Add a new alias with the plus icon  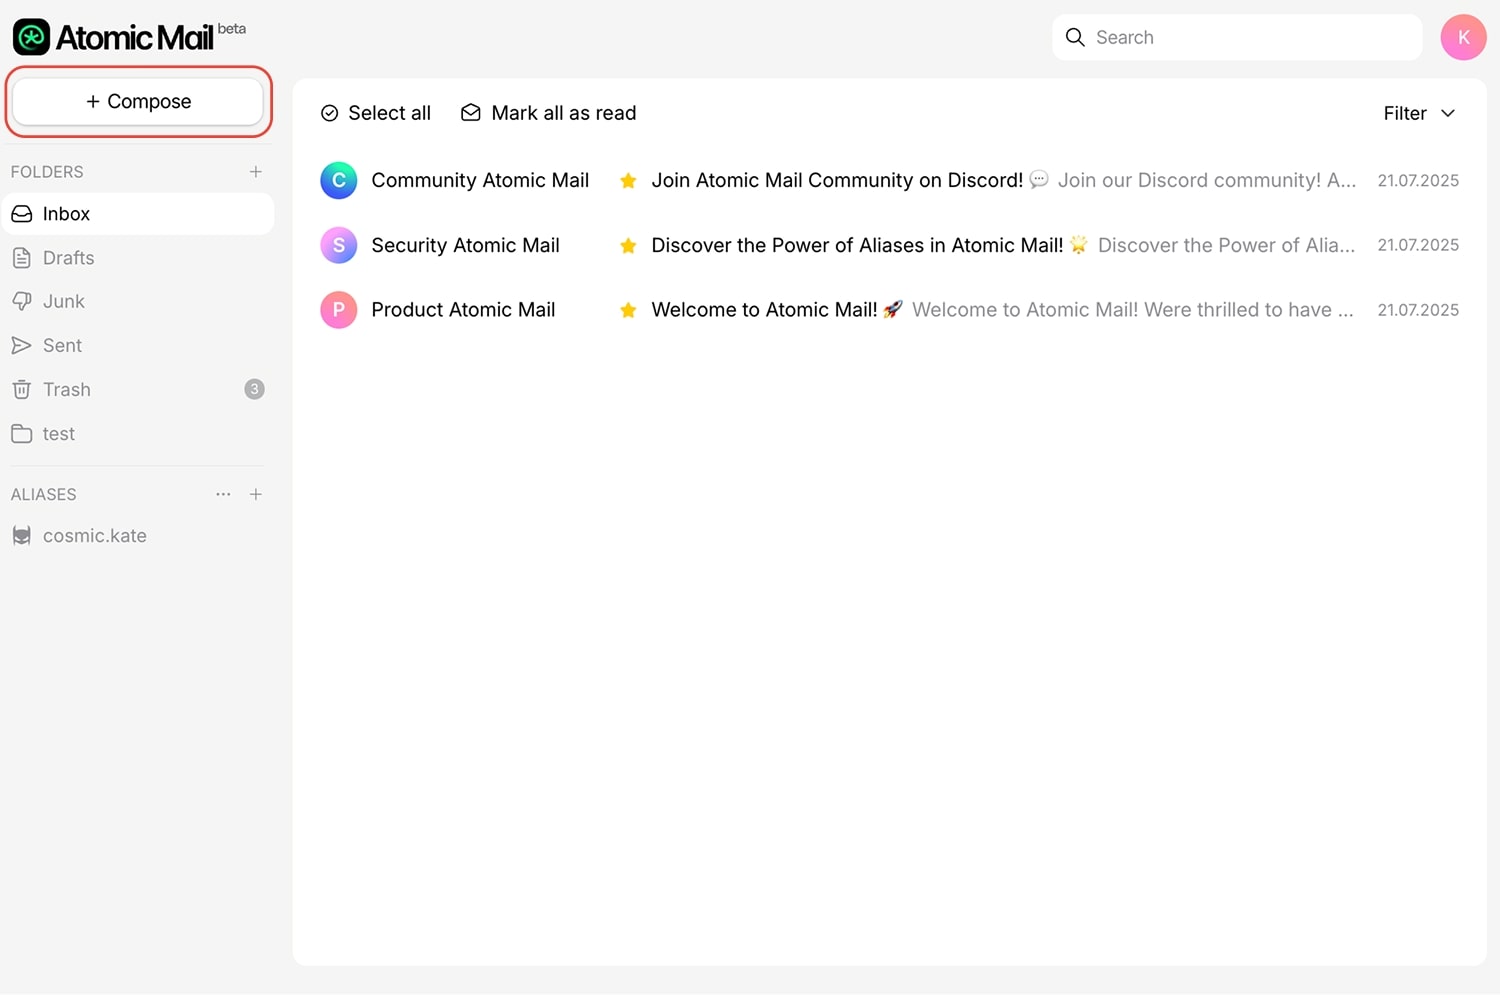click(x=256, y=494)
